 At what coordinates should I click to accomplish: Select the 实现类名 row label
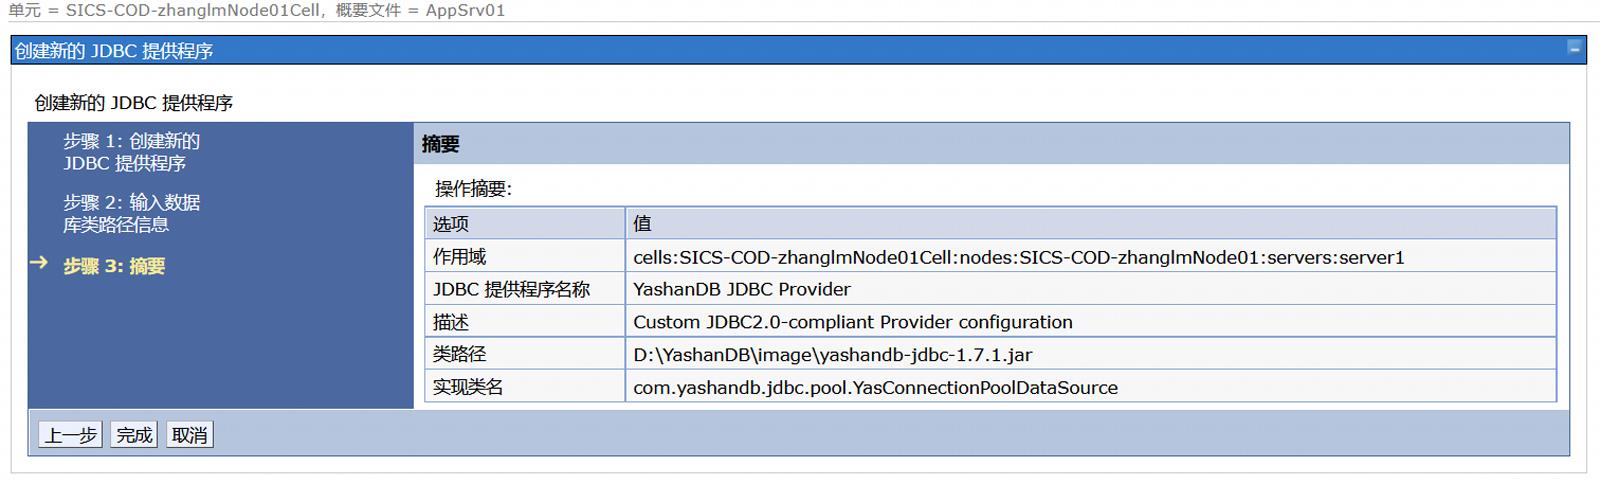click(x=525, y=387)
